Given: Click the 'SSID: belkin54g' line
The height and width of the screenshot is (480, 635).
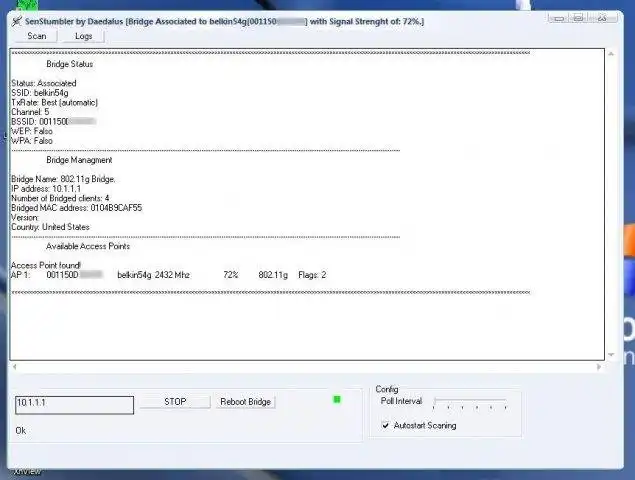Looking at the screenshot, I should tap(40, 93).
